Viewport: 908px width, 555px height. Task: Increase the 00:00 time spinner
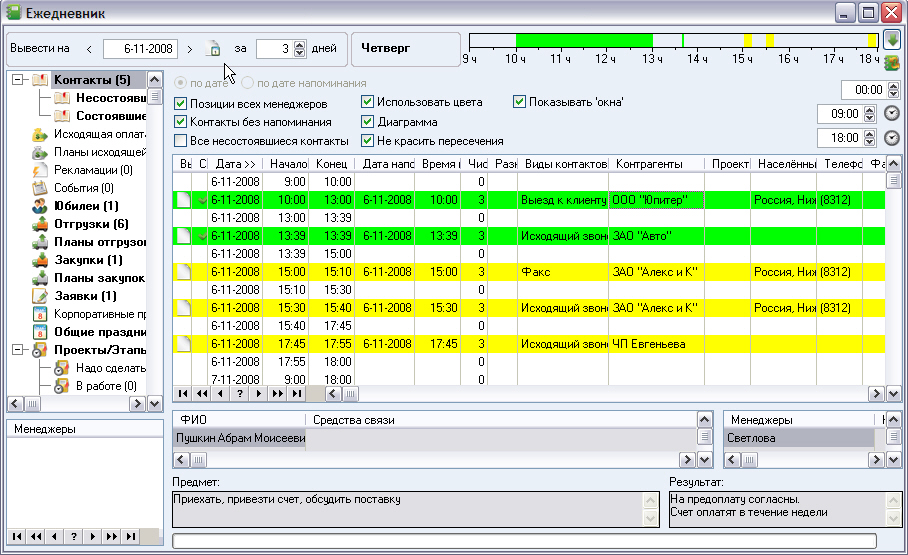click(x=894, y=86)
